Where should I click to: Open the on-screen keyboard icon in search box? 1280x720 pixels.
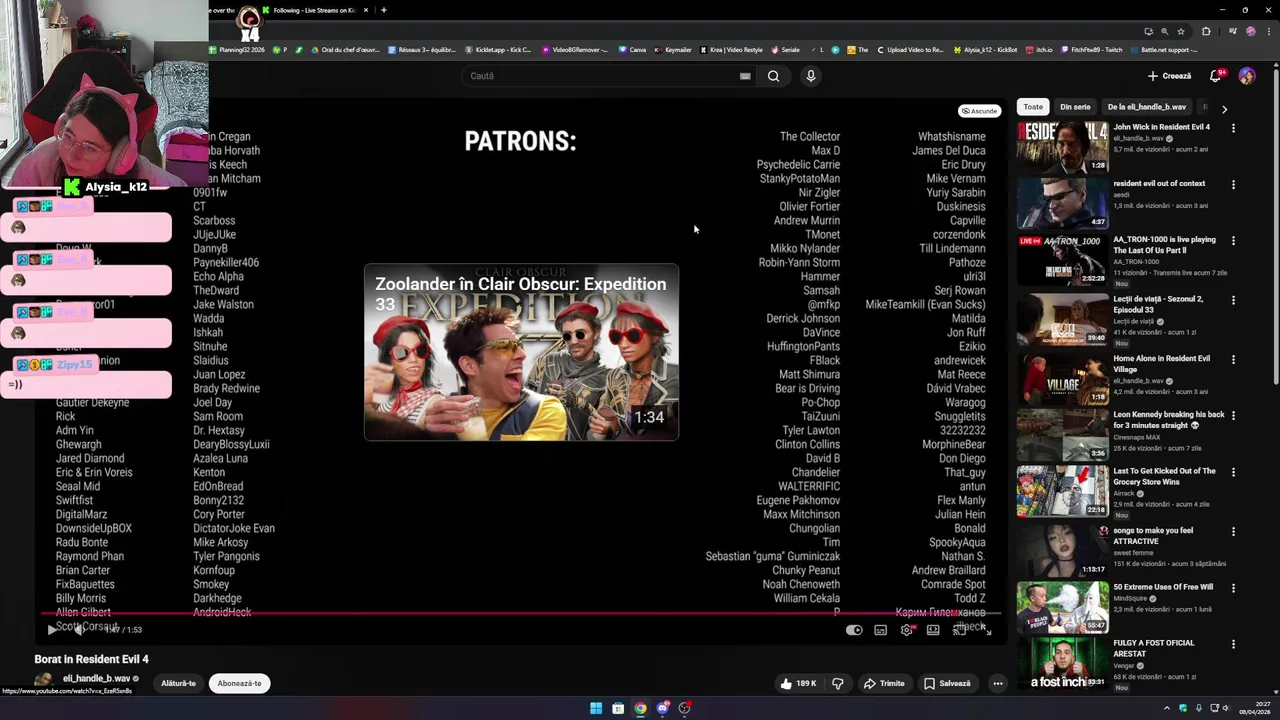(x=745, y=76)
